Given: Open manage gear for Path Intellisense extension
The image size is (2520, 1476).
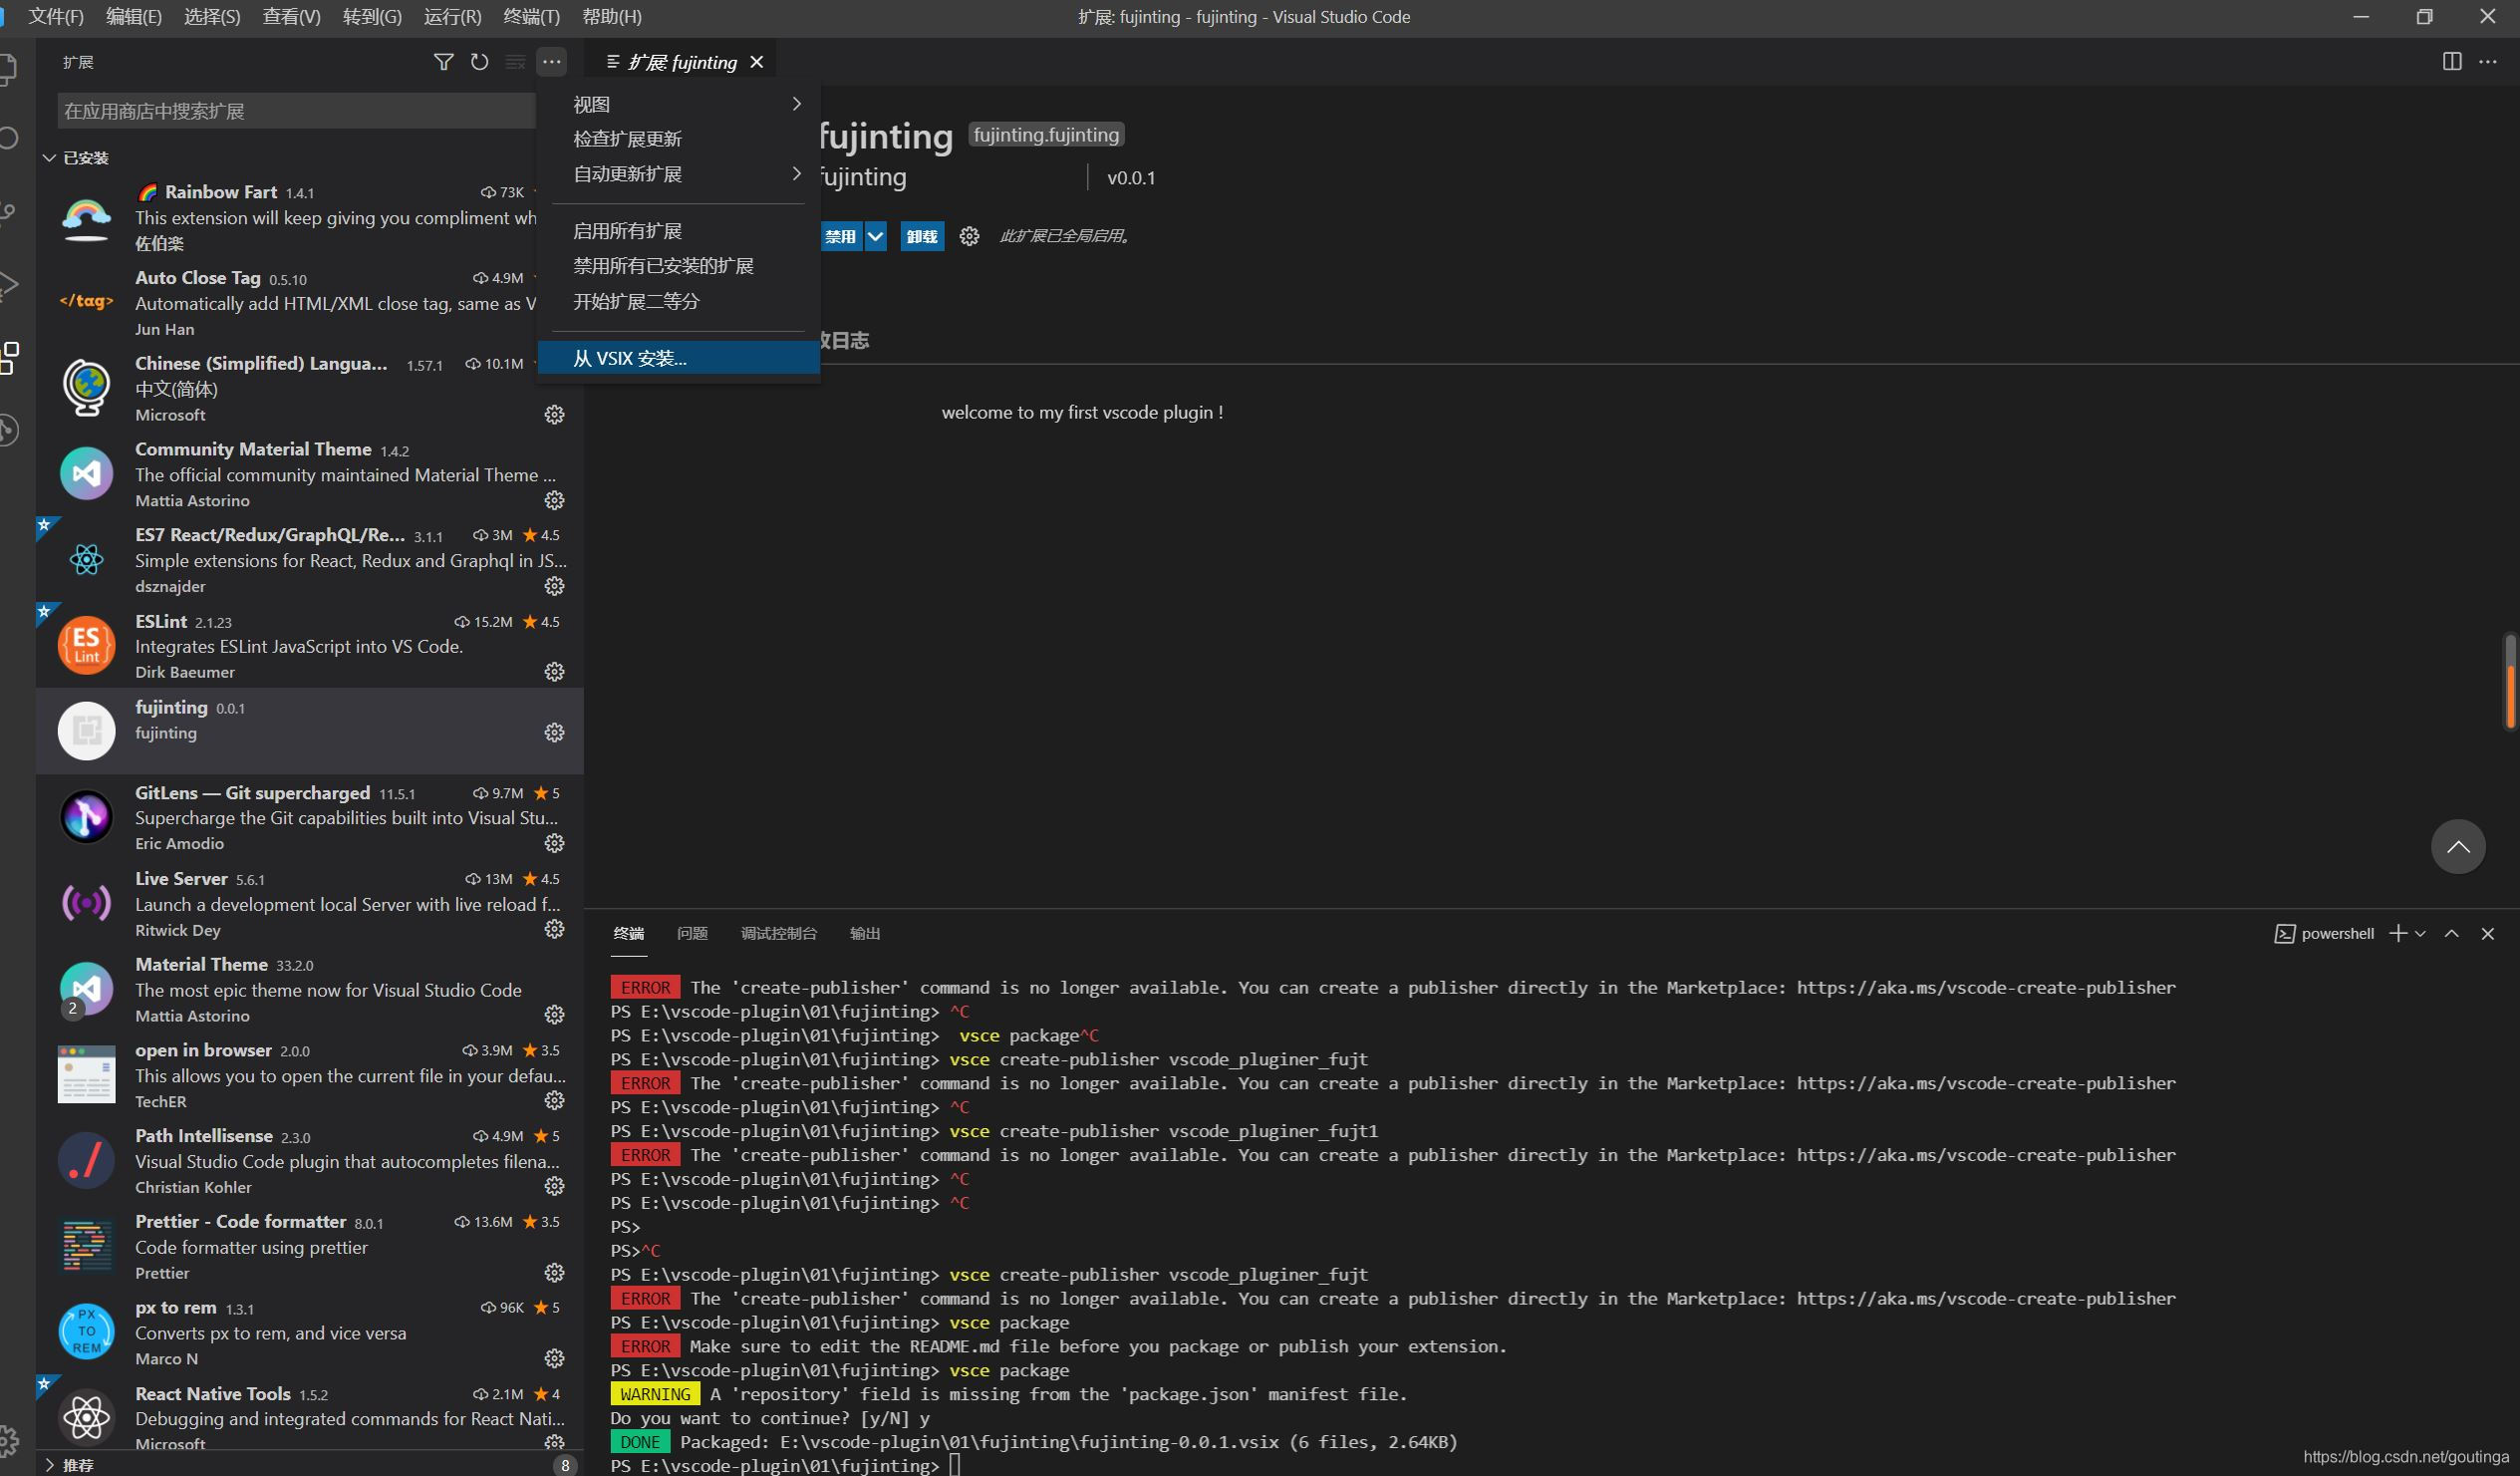Looking at the screenshot, I should click(x=554, y=1187).
